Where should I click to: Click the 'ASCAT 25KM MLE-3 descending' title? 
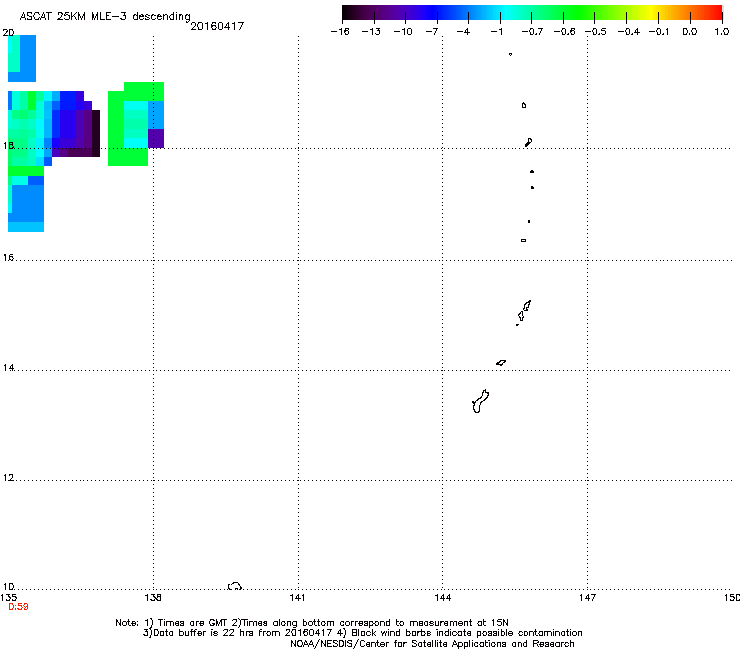pos(105,16)
